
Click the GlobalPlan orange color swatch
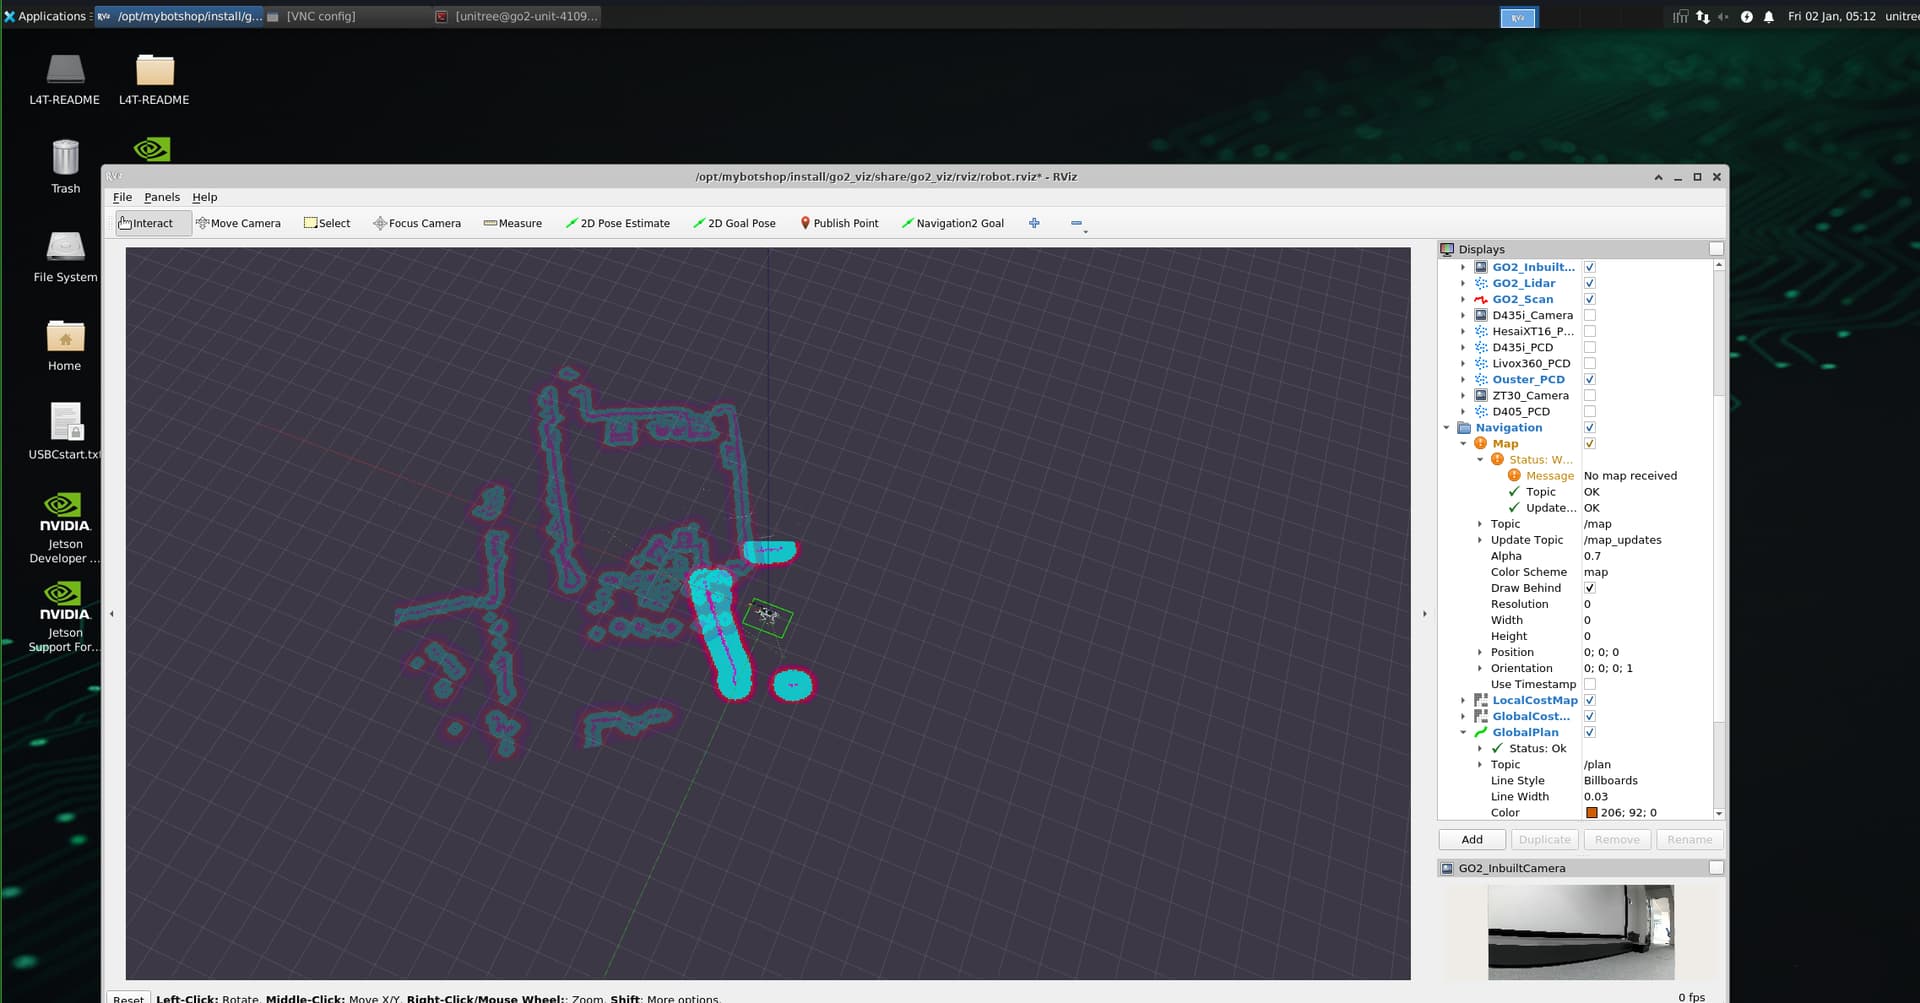click(1591, 813)
